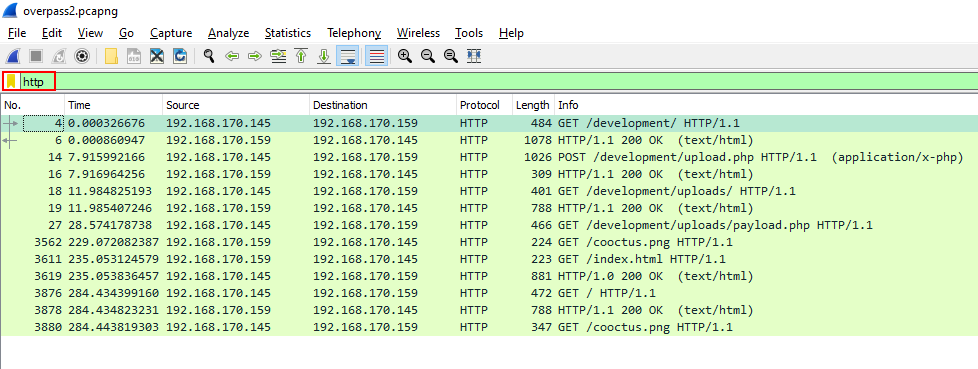Select packet 27 GET payload.php row
Image resolution: width=978 pixels, height=369 pixels.
(489, 225)
